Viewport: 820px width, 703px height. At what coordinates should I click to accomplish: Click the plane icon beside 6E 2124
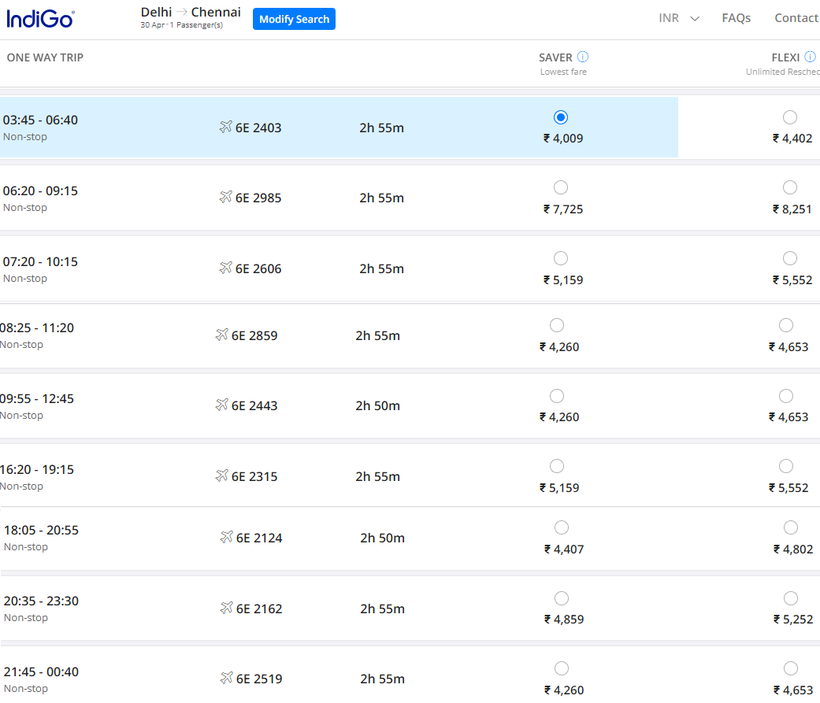tap(226, 537)
